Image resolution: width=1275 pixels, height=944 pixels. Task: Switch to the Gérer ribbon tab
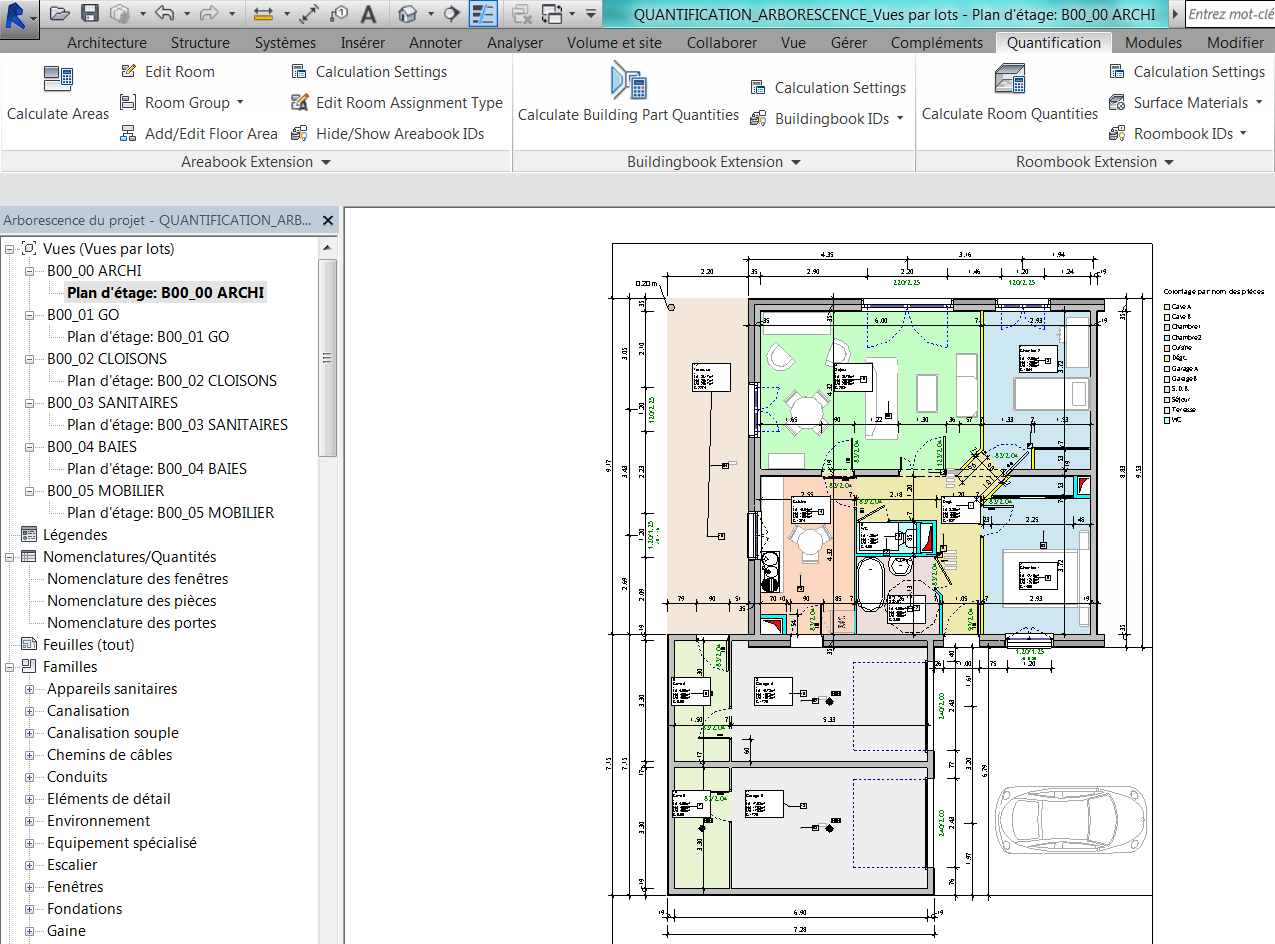tap(849, 43)
